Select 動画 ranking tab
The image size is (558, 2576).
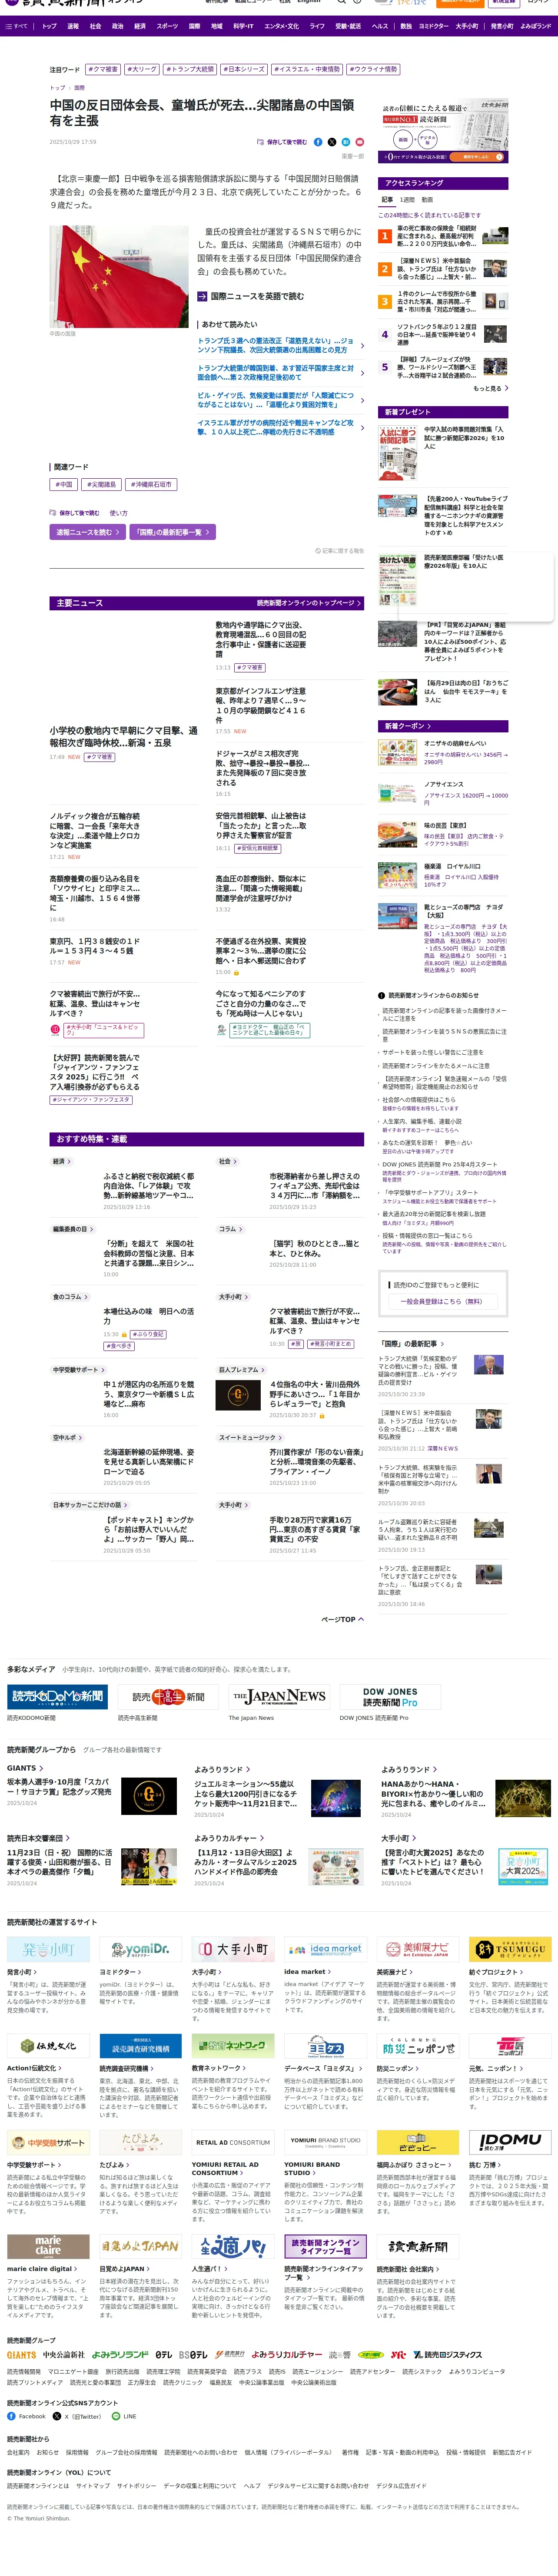[x=428, y=200]
